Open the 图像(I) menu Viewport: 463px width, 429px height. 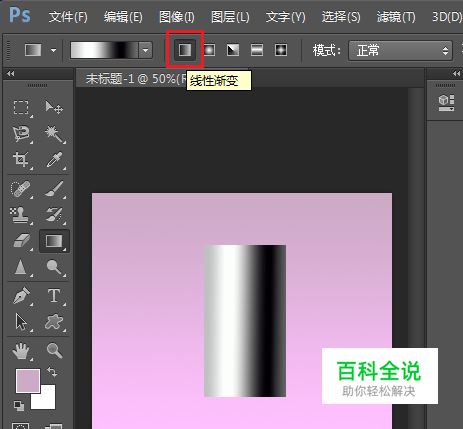tap(177, 17)
